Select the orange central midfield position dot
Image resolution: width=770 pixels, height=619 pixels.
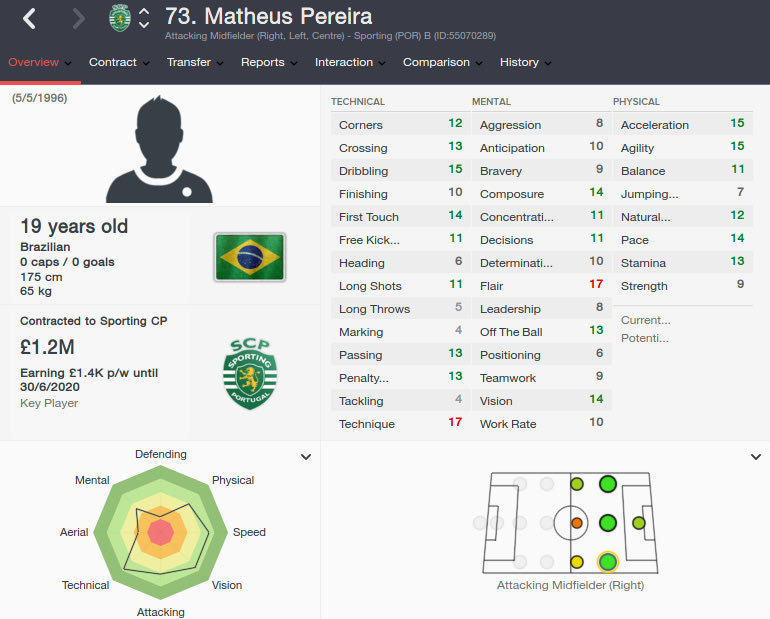click(576, 522)
